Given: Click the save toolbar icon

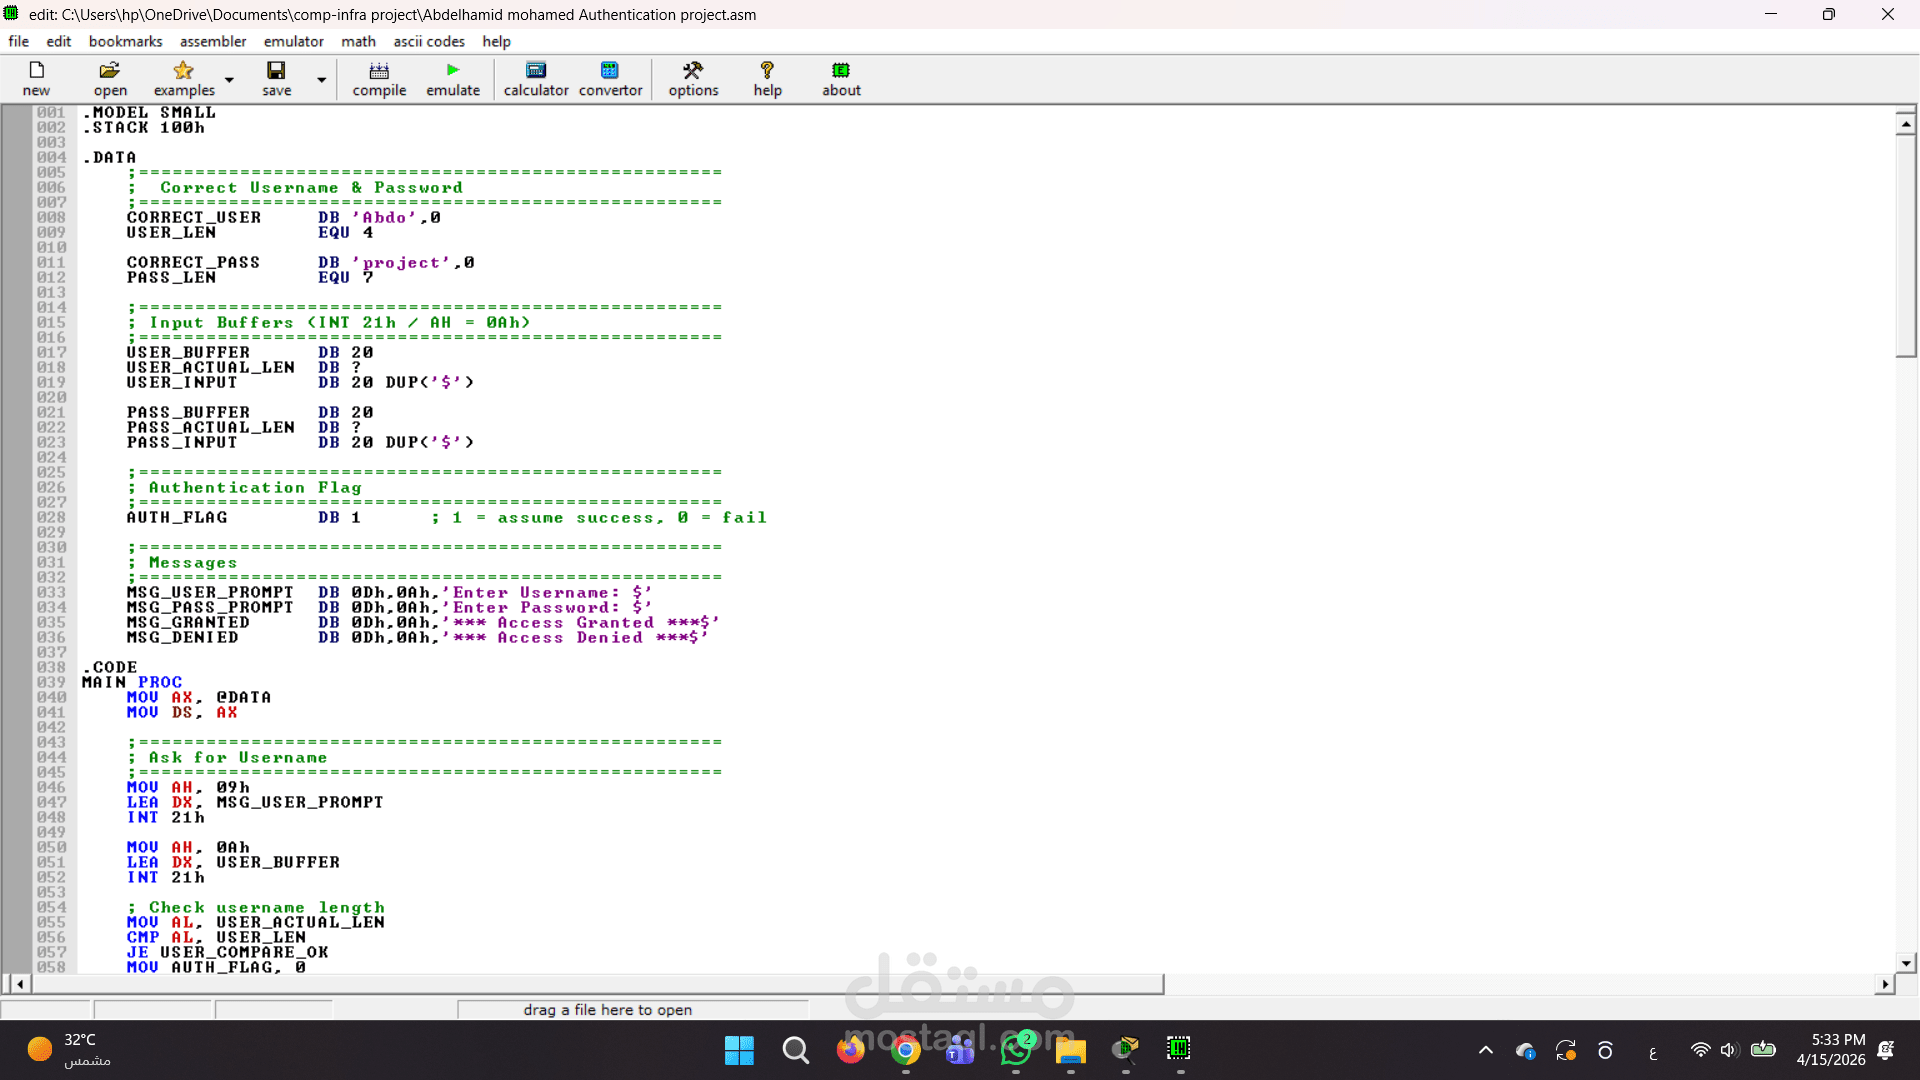Looking at the screenshot, I should [276, 70].
